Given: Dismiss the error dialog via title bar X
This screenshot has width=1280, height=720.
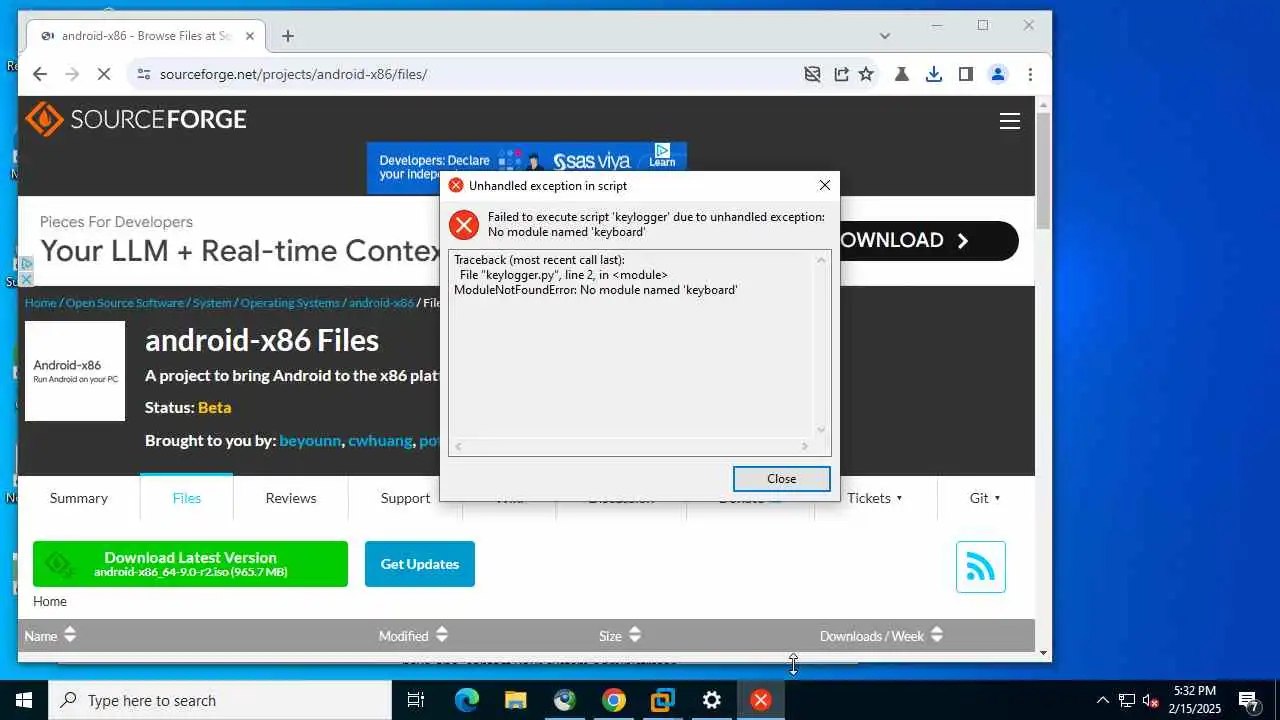Looking at the screenshot, I should (824, 185).
